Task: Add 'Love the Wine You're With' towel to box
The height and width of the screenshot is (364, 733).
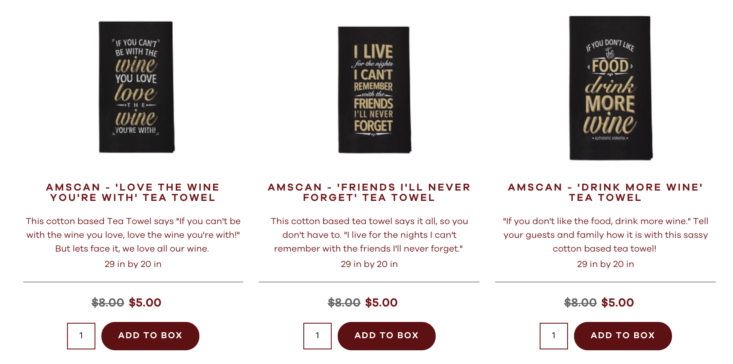Action: pyautogui.click(x=150, y=335)
